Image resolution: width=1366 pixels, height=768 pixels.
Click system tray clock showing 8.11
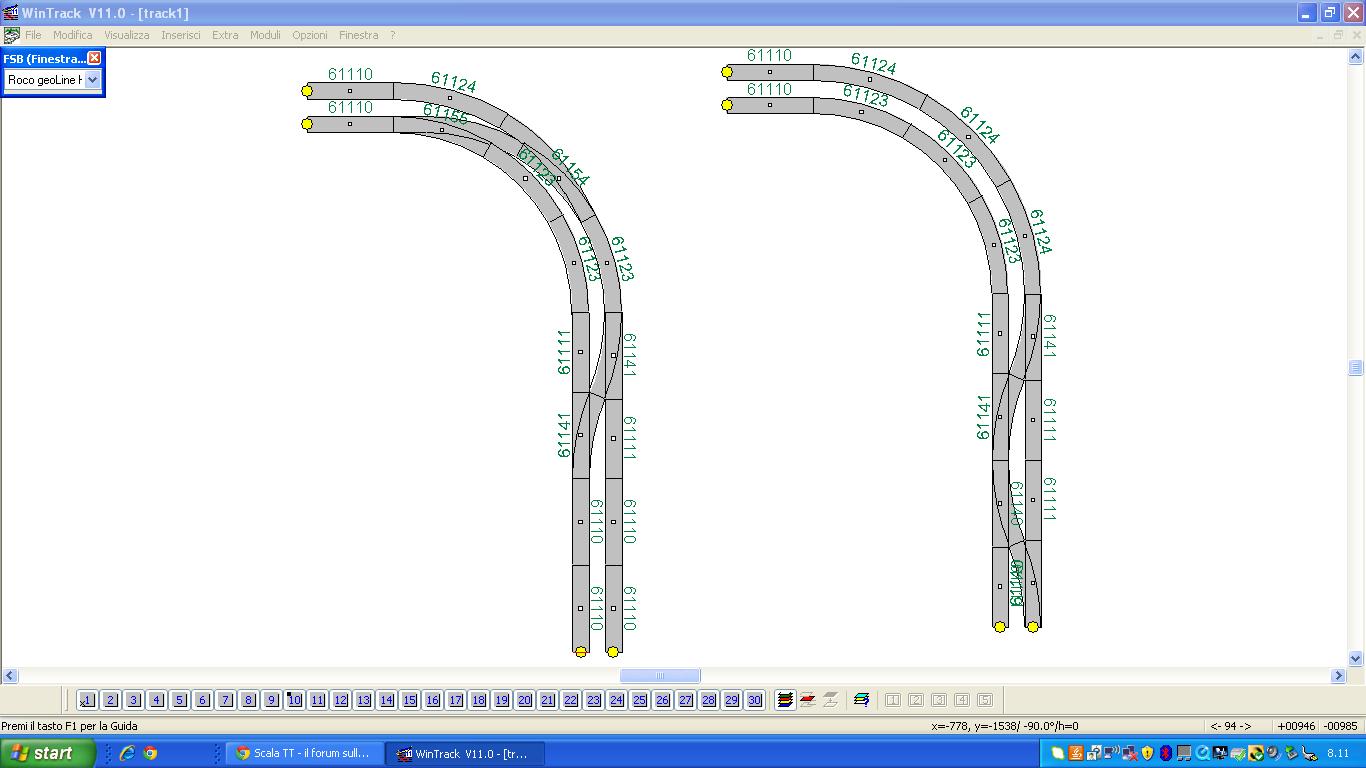pyautogui.click(x=1338, y=753)
